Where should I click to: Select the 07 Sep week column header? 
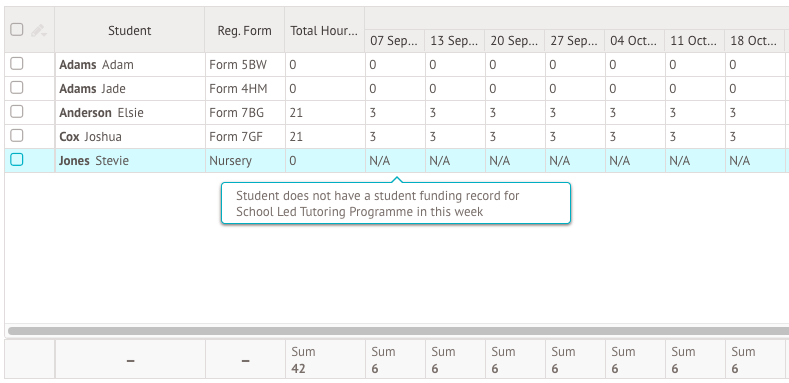394,41
